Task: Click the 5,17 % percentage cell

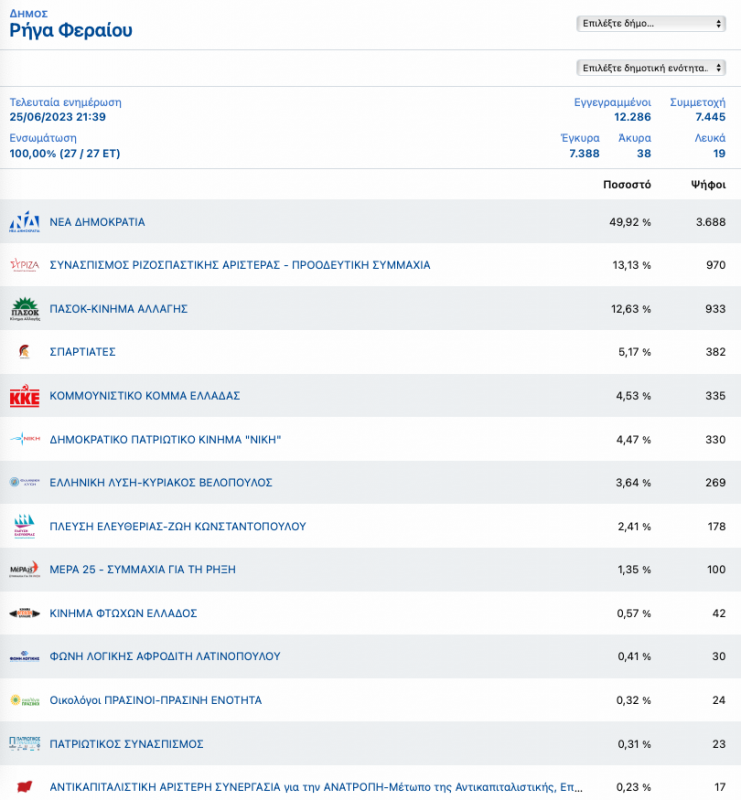Action: 634,352
